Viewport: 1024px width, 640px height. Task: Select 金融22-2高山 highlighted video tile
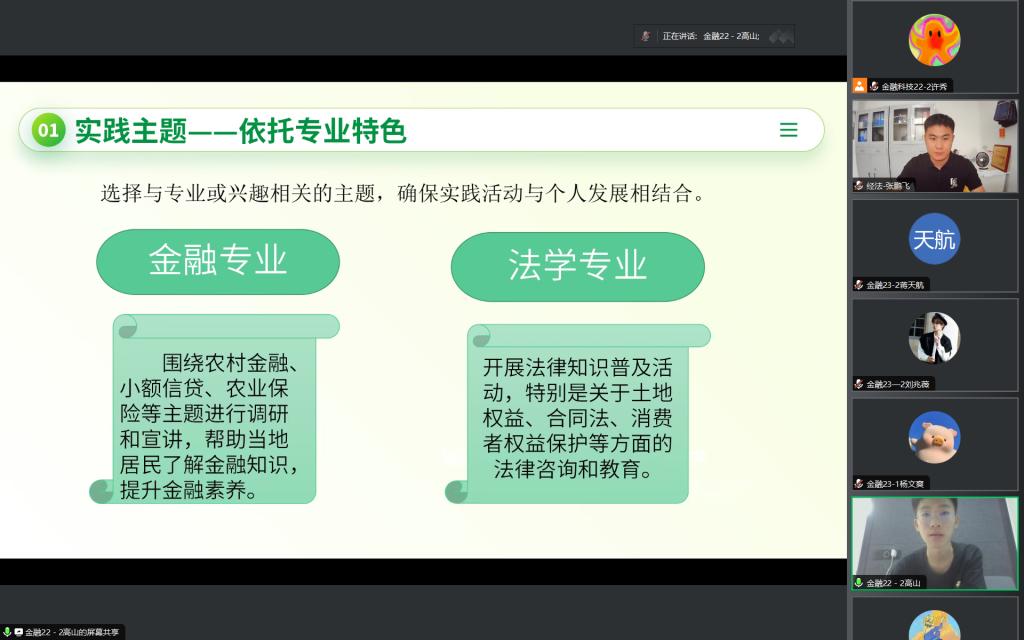coord(934,540)
